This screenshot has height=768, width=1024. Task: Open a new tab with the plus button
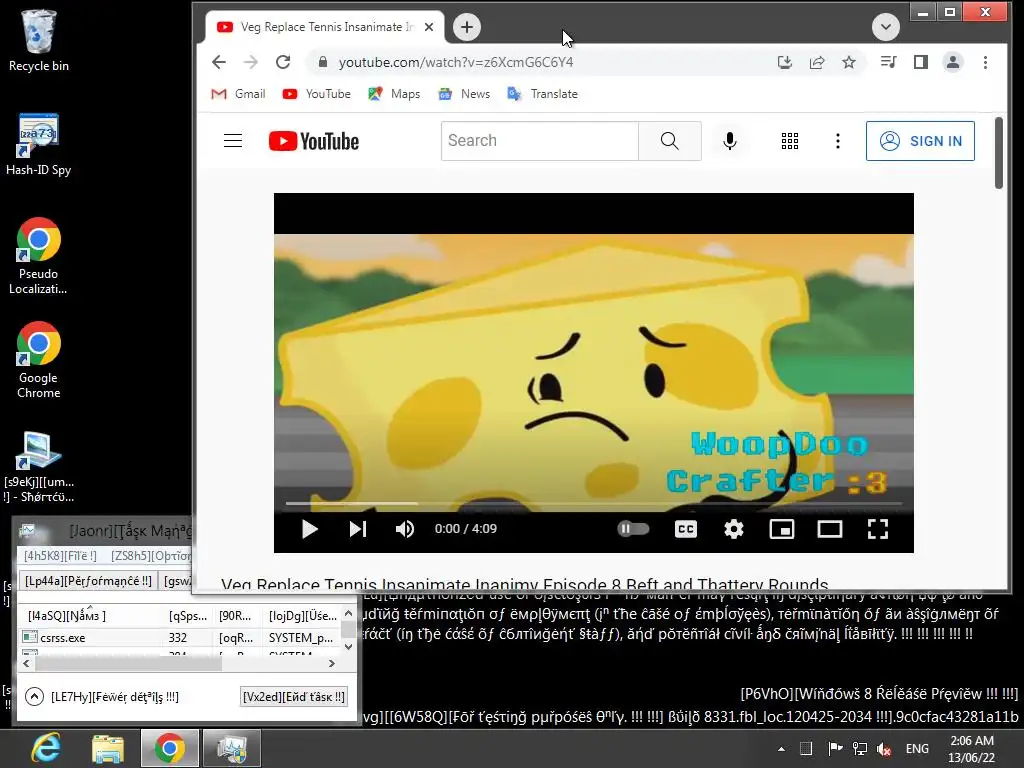[x=466, y=27]
